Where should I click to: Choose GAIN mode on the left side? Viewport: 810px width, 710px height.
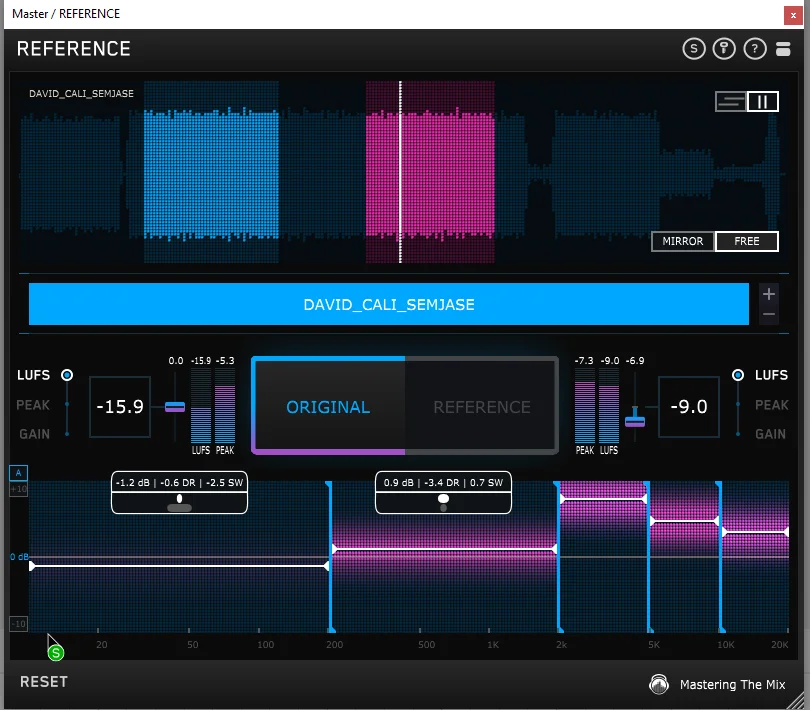(35, 434)
